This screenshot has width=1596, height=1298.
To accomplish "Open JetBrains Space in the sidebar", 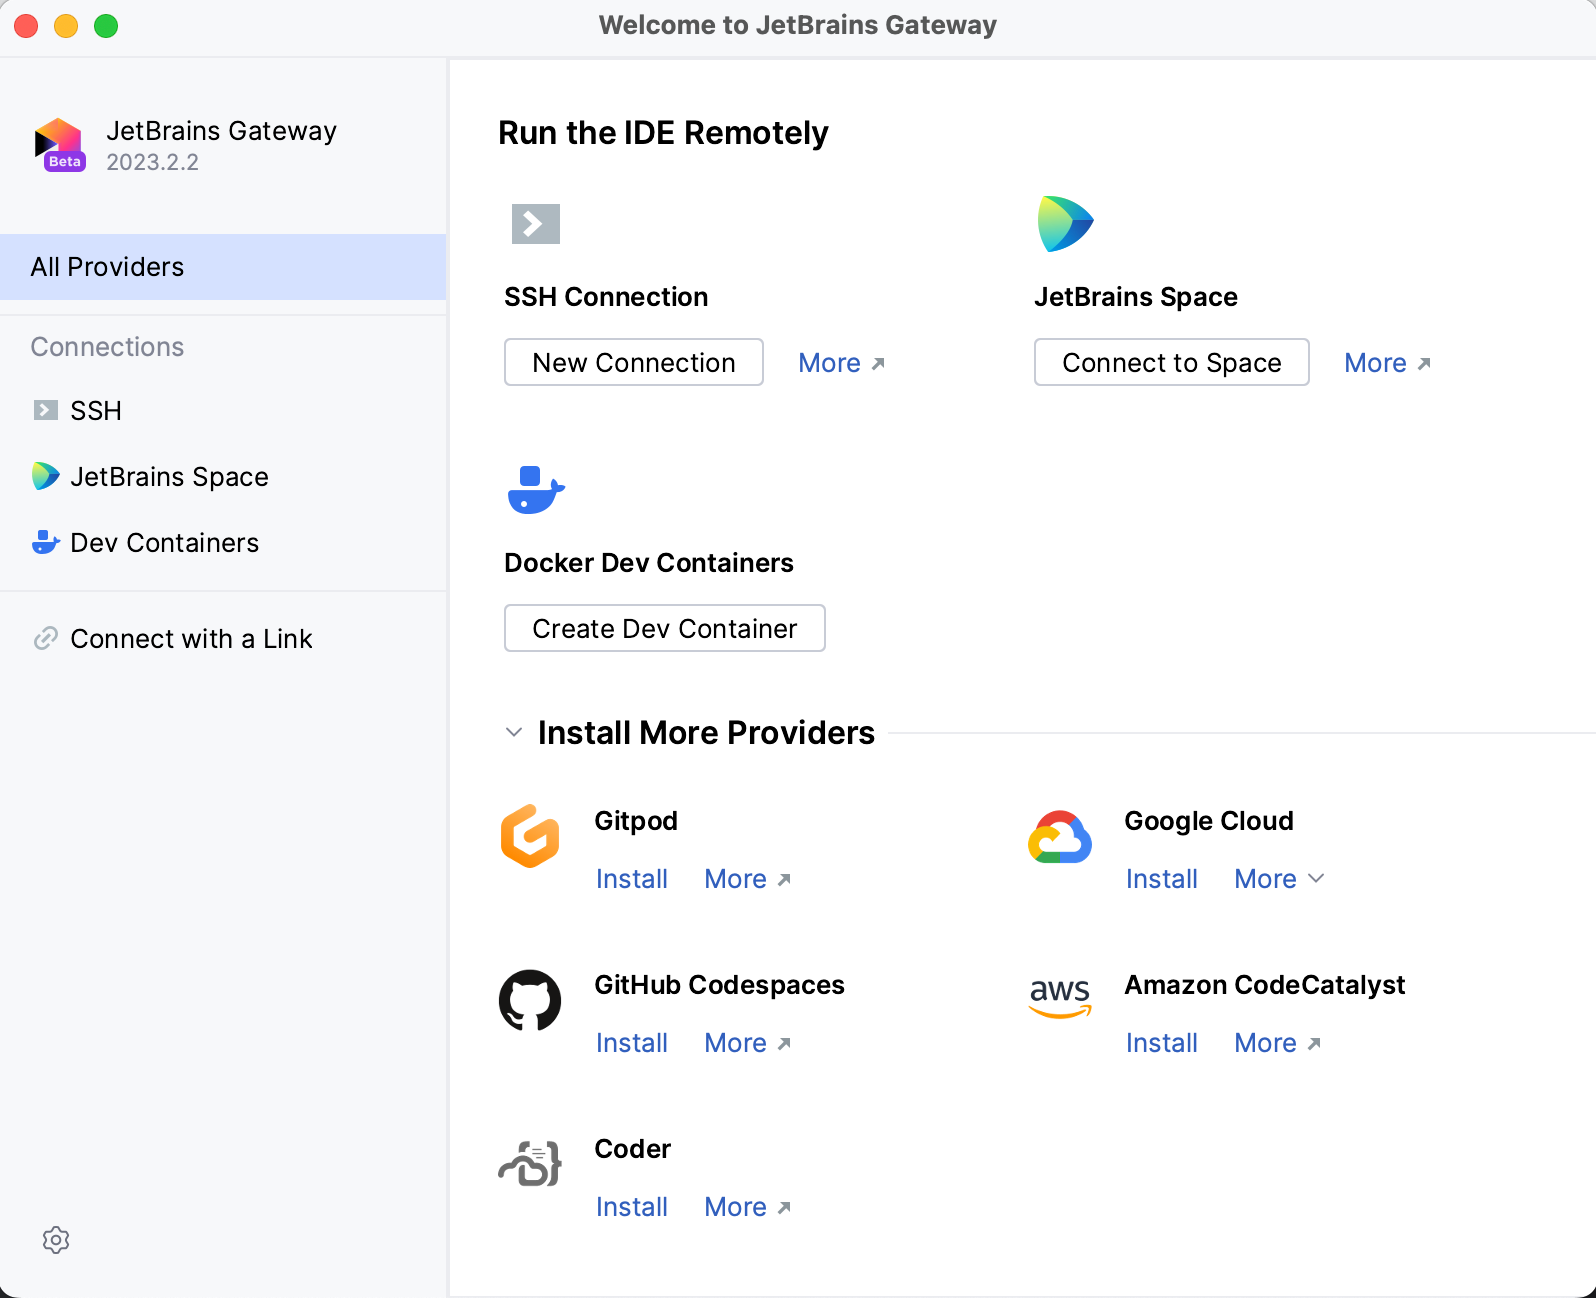I will tap(223, 476).
